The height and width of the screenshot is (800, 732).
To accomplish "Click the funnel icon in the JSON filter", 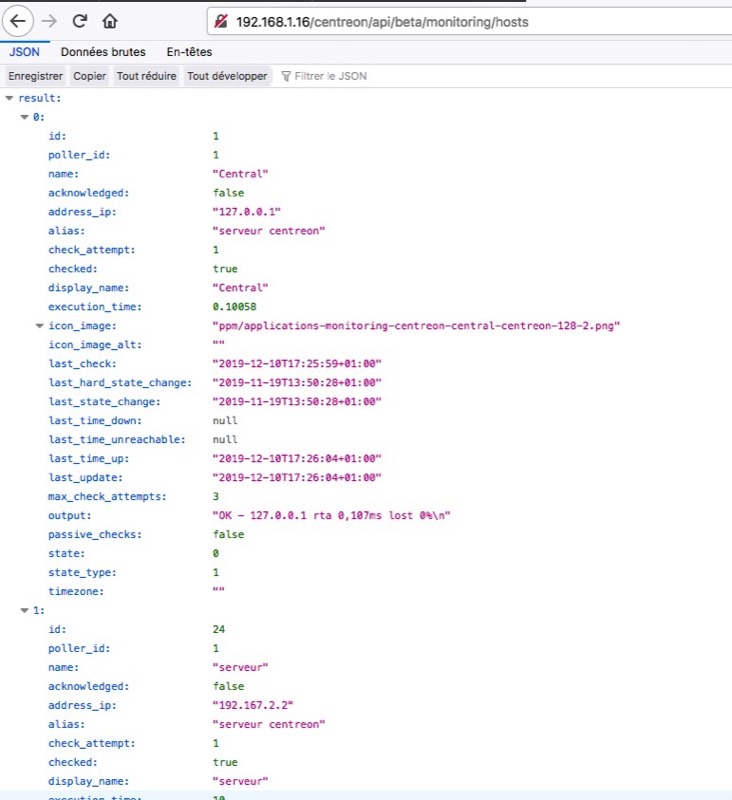I will [x=286, y=76].
